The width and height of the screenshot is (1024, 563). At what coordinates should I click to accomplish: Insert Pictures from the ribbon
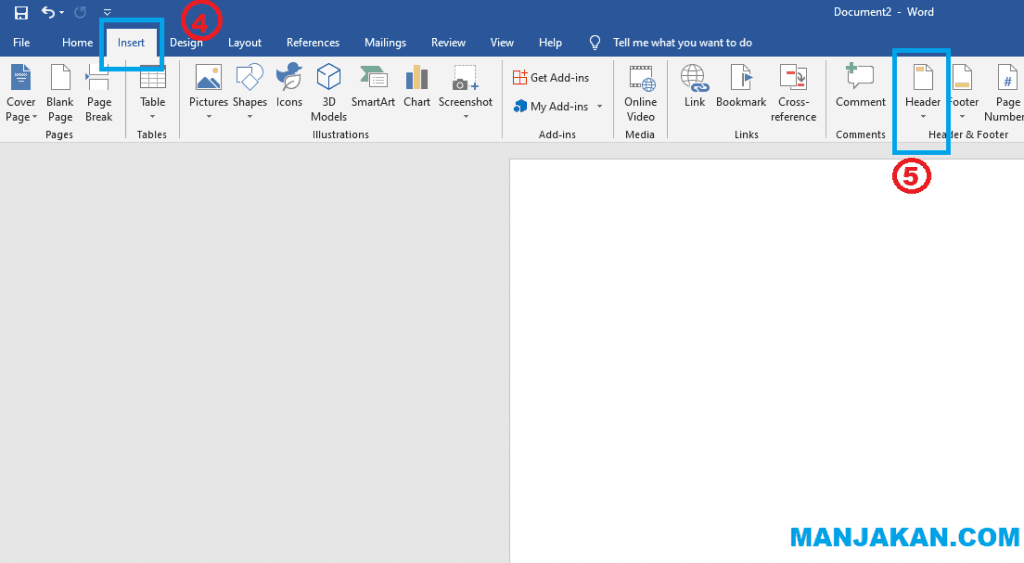pyautogui.click(x=208, y=86)
